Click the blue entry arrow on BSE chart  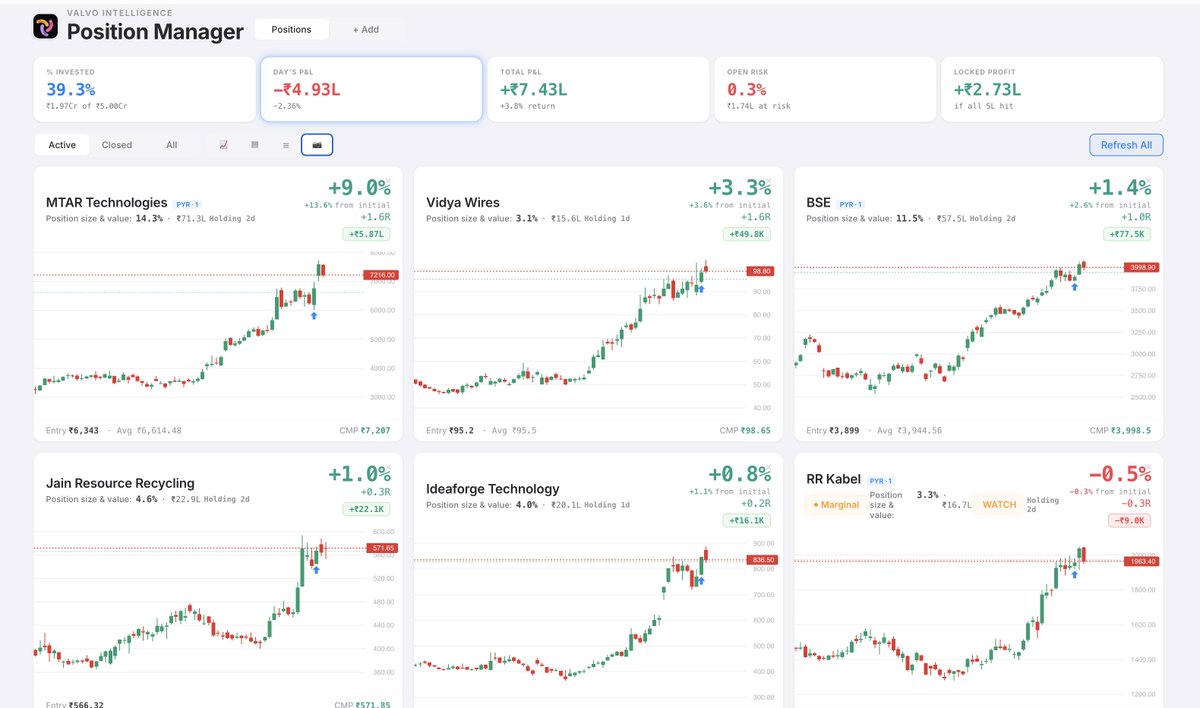coord(1074,287)
